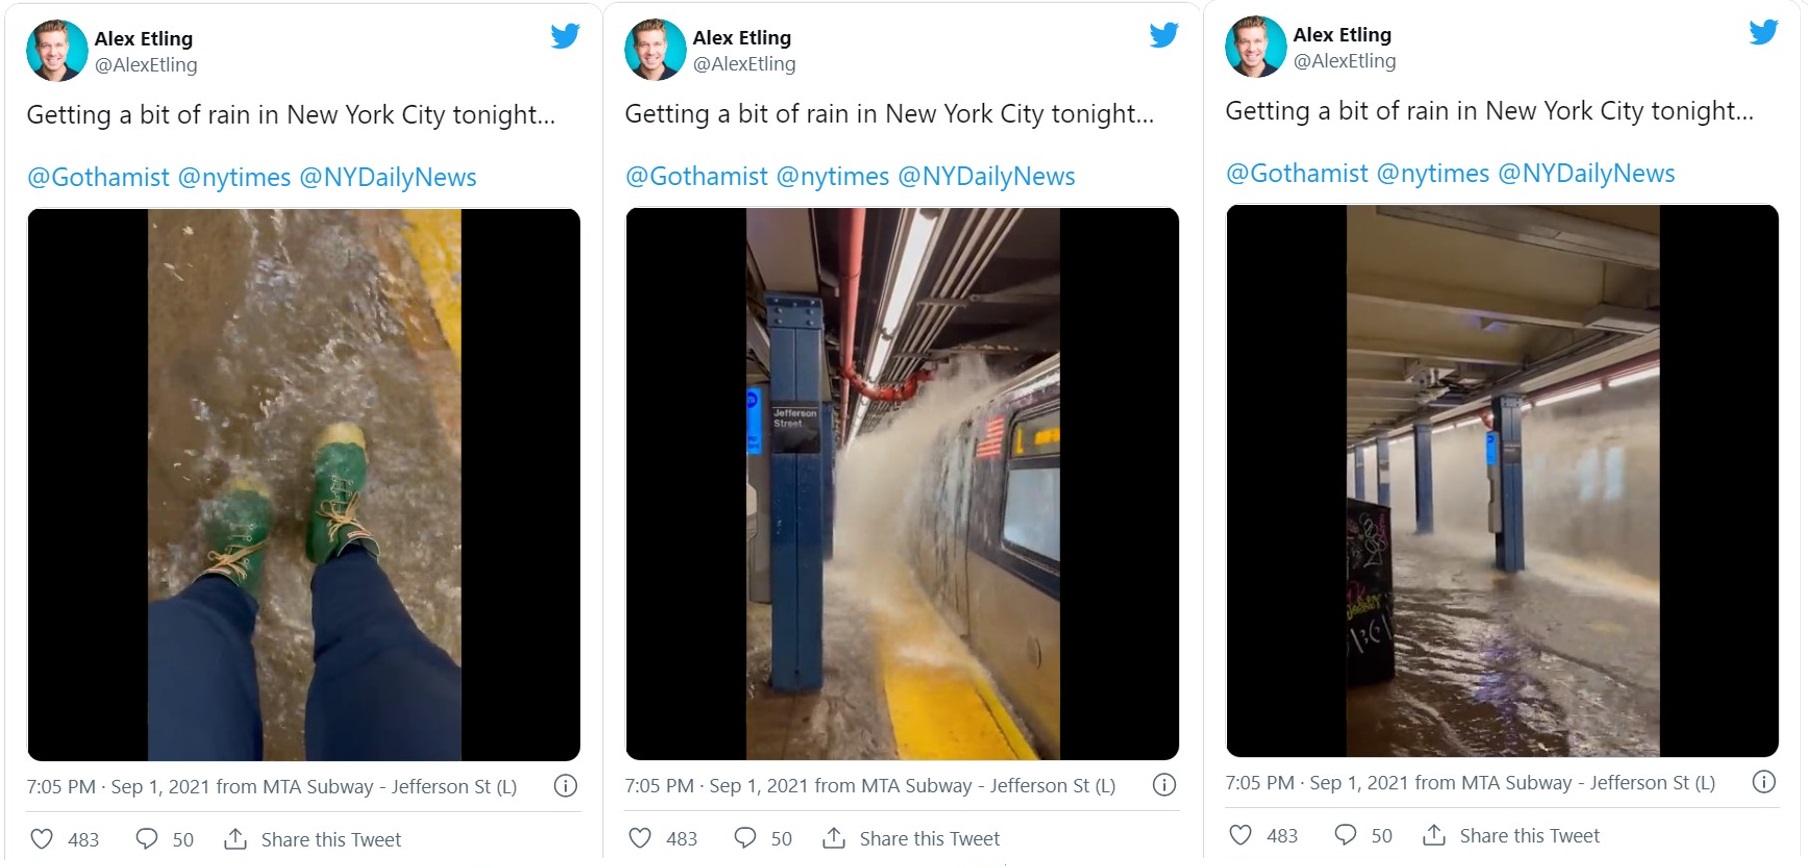Play the green boots flooded platform video
1808x868 pixels.
coord(304,485)
